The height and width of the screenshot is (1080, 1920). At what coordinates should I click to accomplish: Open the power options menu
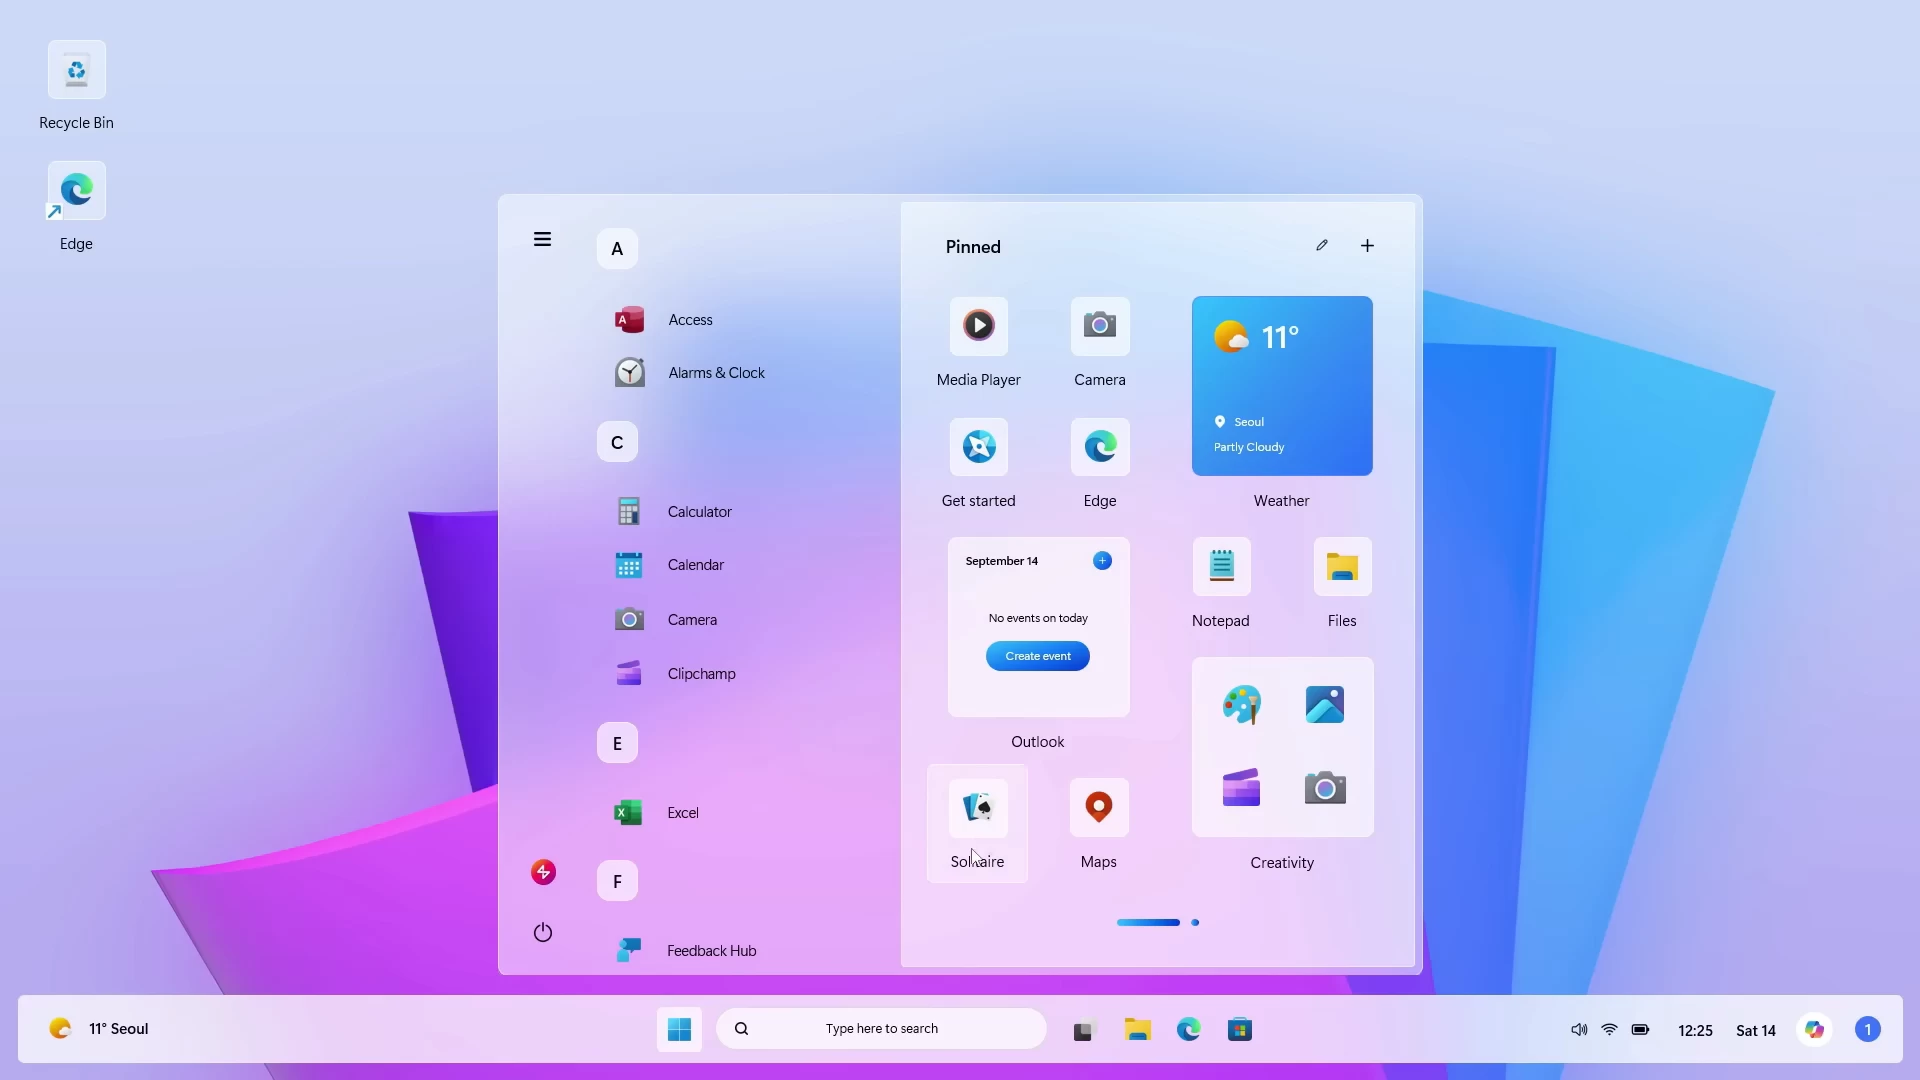click(543, 931)
